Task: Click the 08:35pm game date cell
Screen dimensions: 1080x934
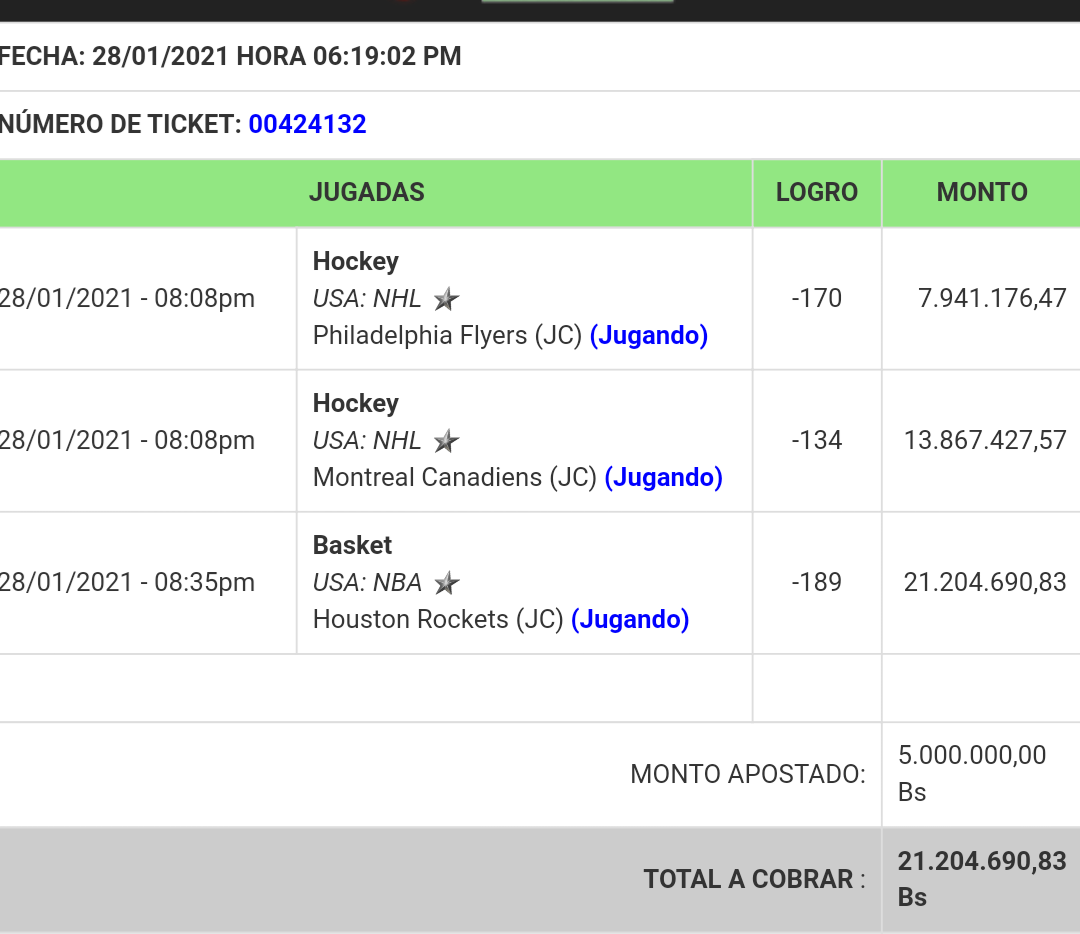Action: pyautogui.click(x=127, y=582)
